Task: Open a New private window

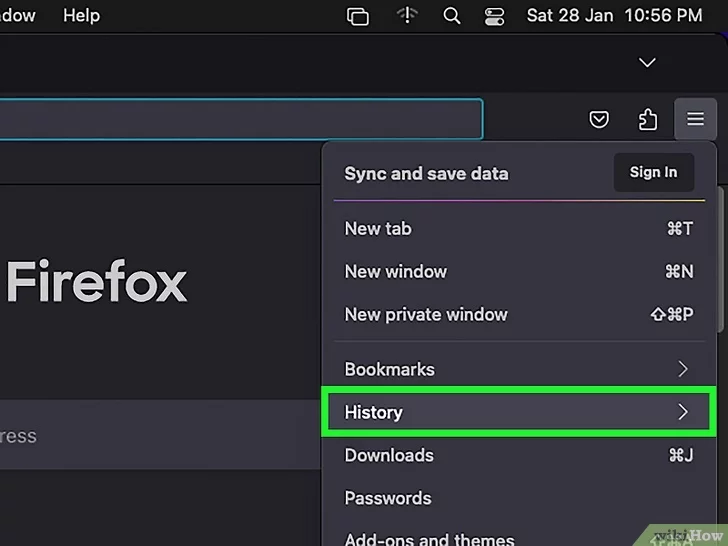Action: tap(519, 314)
